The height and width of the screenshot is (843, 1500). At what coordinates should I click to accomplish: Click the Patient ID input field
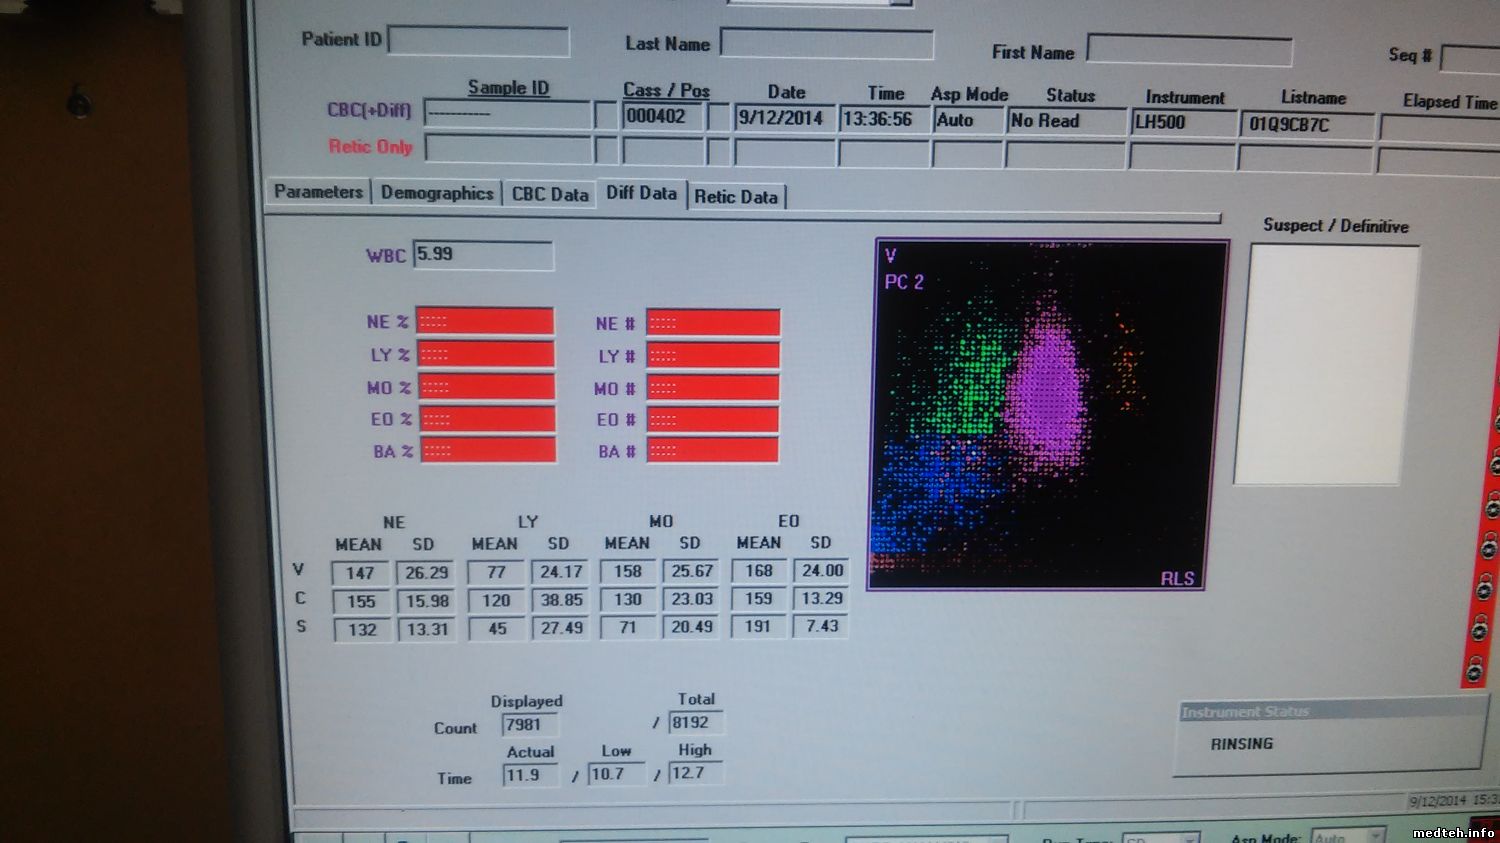pyautogui.click(x=478, y=41)
